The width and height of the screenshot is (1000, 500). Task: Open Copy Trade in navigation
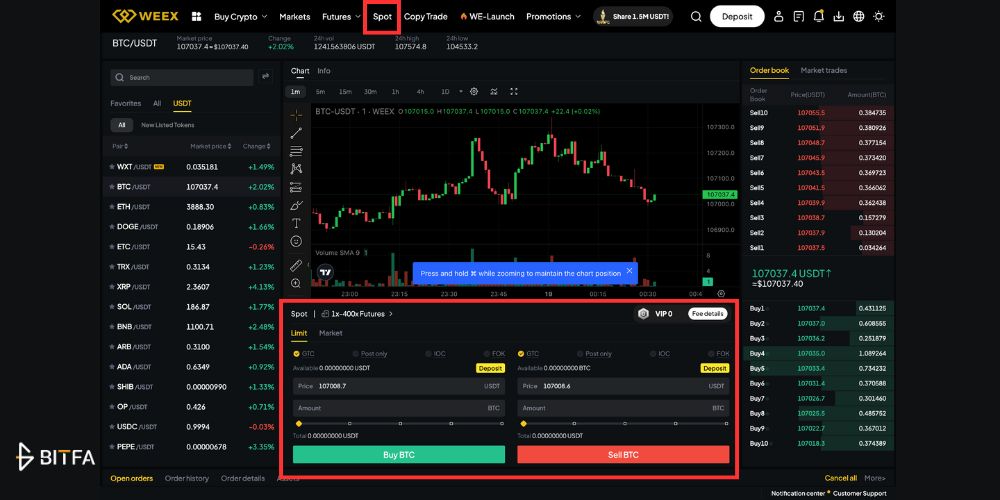click(425, 17)
